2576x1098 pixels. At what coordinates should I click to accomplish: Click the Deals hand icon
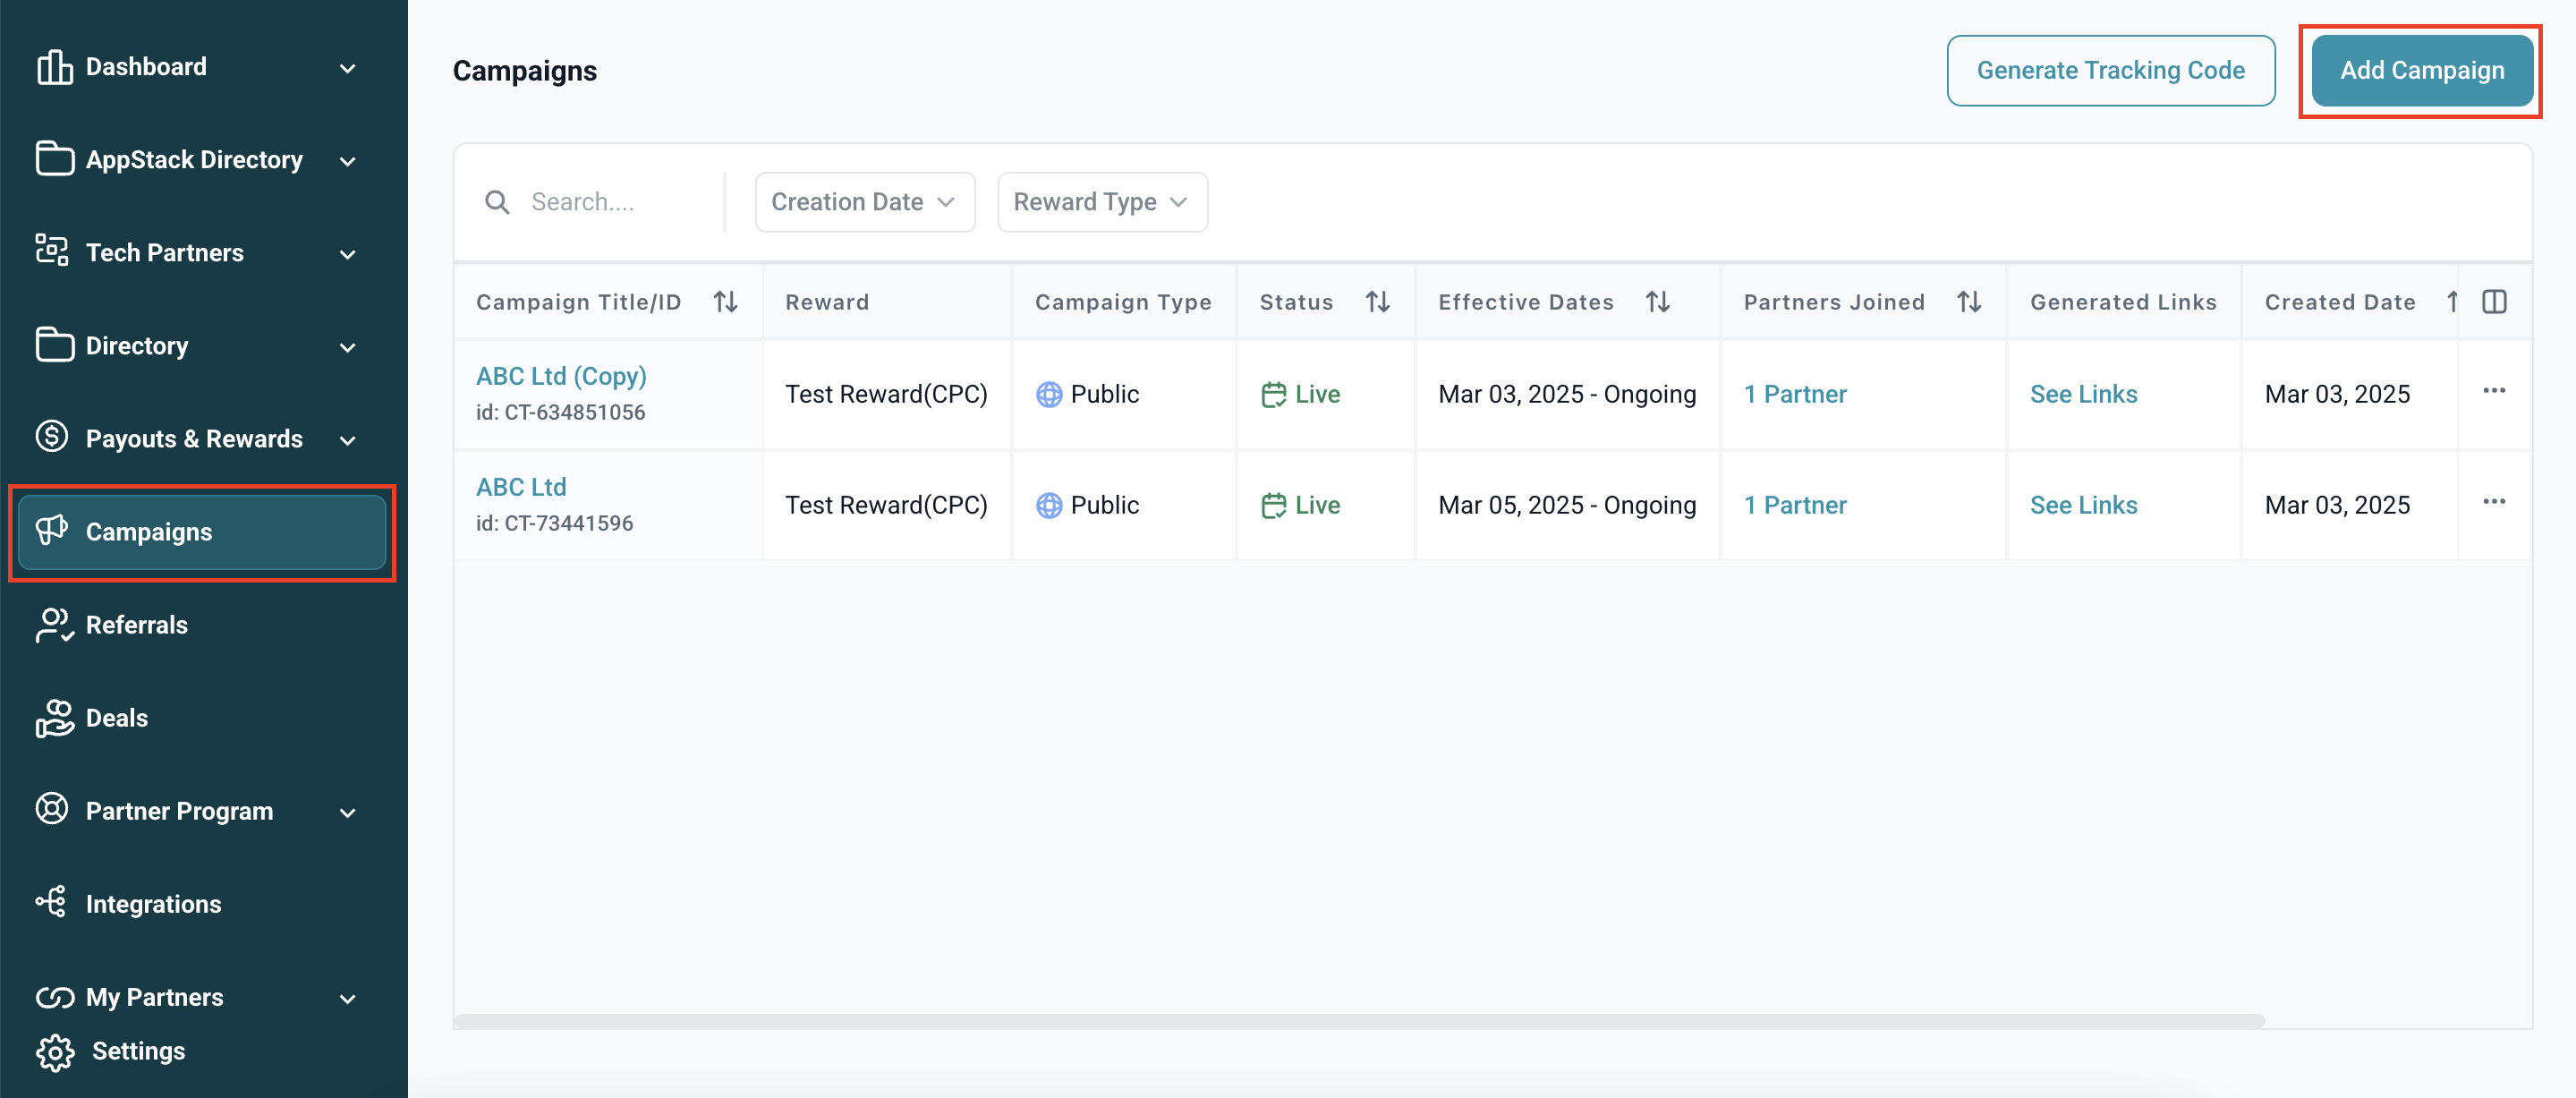[x=54, y=718]
